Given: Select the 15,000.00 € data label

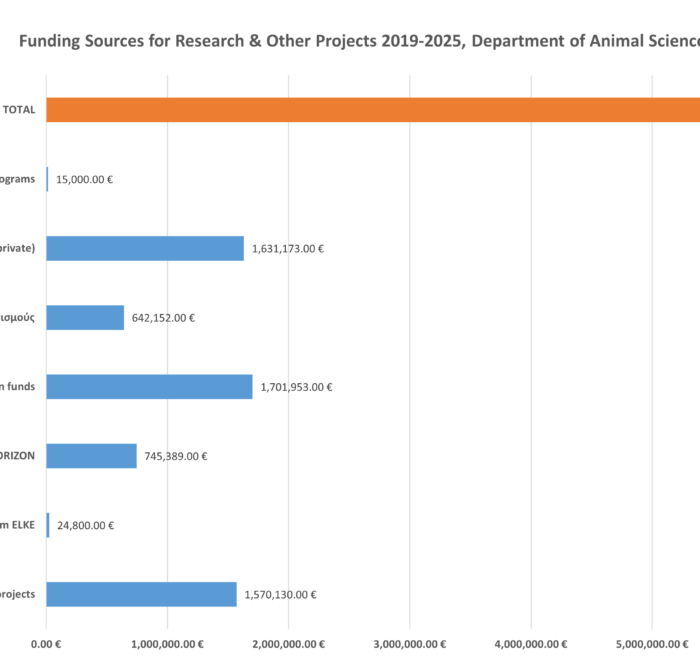Looking at the screenshot, I should pos(84,180).
